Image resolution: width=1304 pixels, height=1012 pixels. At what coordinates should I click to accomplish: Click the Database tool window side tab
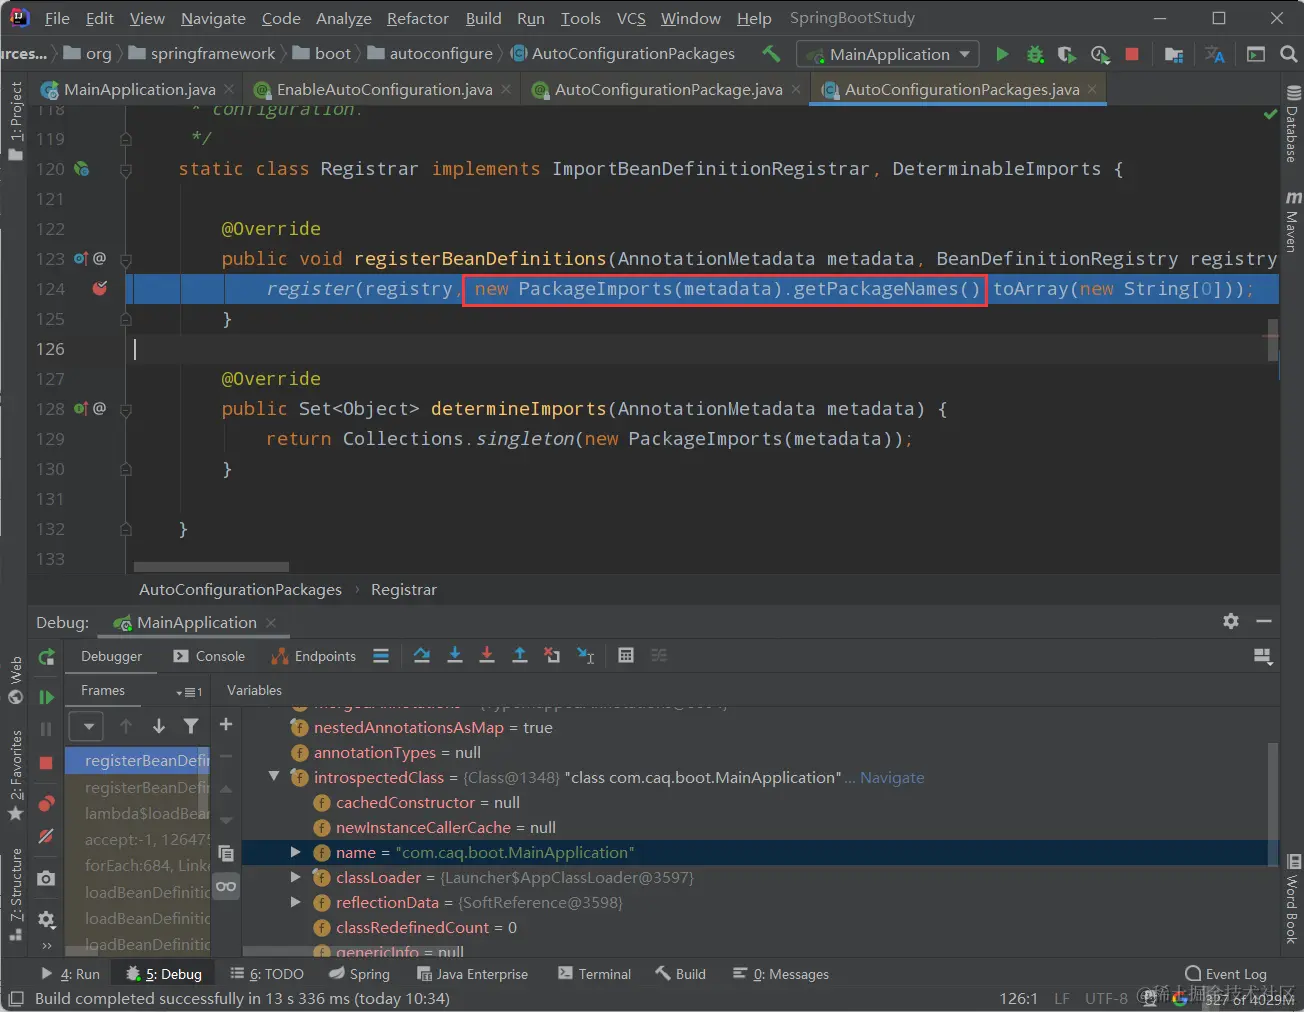coord(1292,124)
